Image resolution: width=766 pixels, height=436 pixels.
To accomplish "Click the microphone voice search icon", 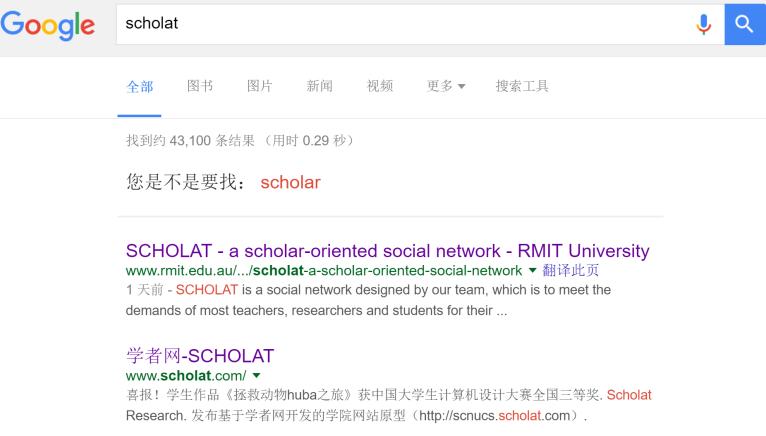I will click(x=704, y=23).
